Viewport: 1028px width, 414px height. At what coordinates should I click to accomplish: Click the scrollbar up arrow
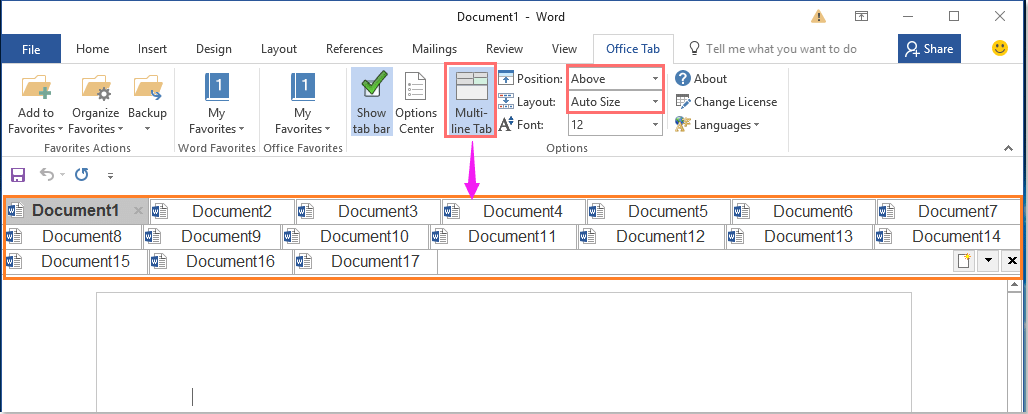[1015, 285]
